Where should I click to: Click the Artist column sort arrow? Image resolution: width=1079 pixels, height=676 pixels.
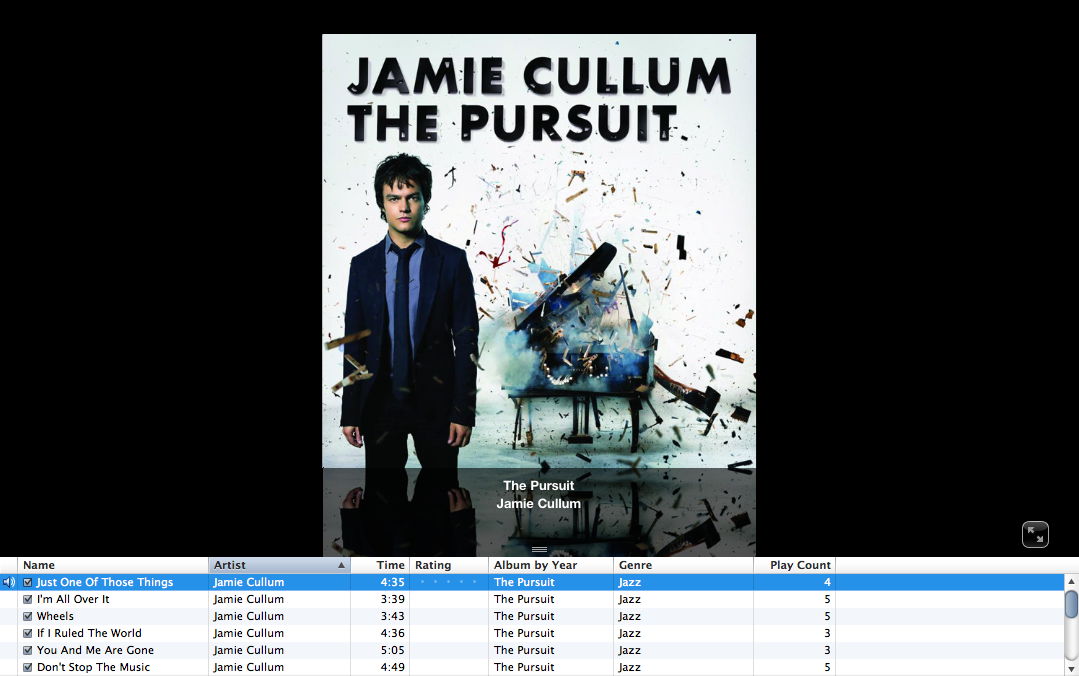(341, 565)
